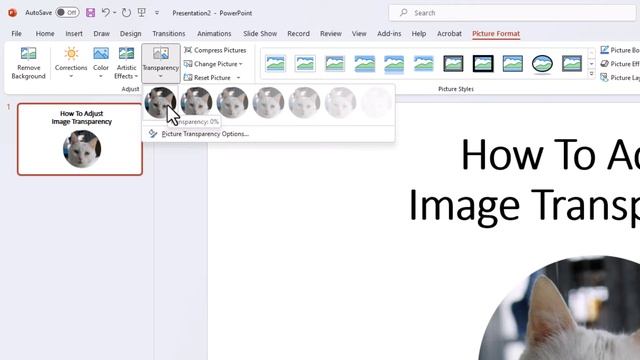This screenshot has width=640, height=360.
Task: Choose the second transparency preset thumbnail
Action: pyautogui.click(x=196, y=103)
